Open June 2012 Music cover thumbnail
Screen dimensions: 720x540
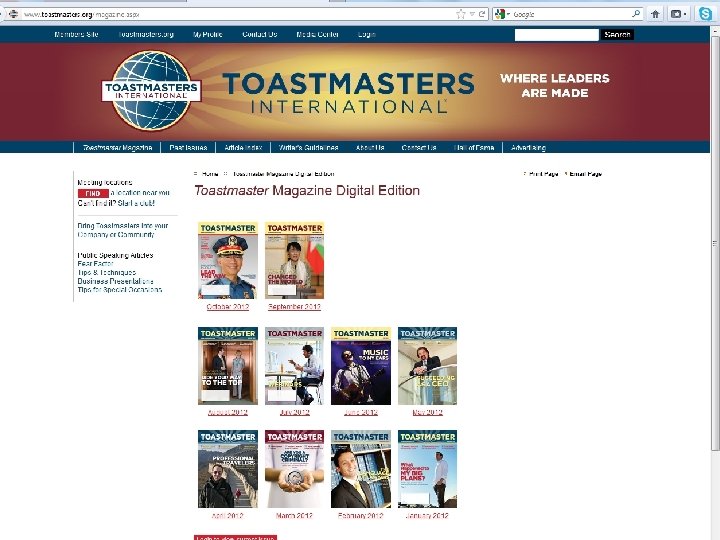pyautogui.click(x=361, y=366)
